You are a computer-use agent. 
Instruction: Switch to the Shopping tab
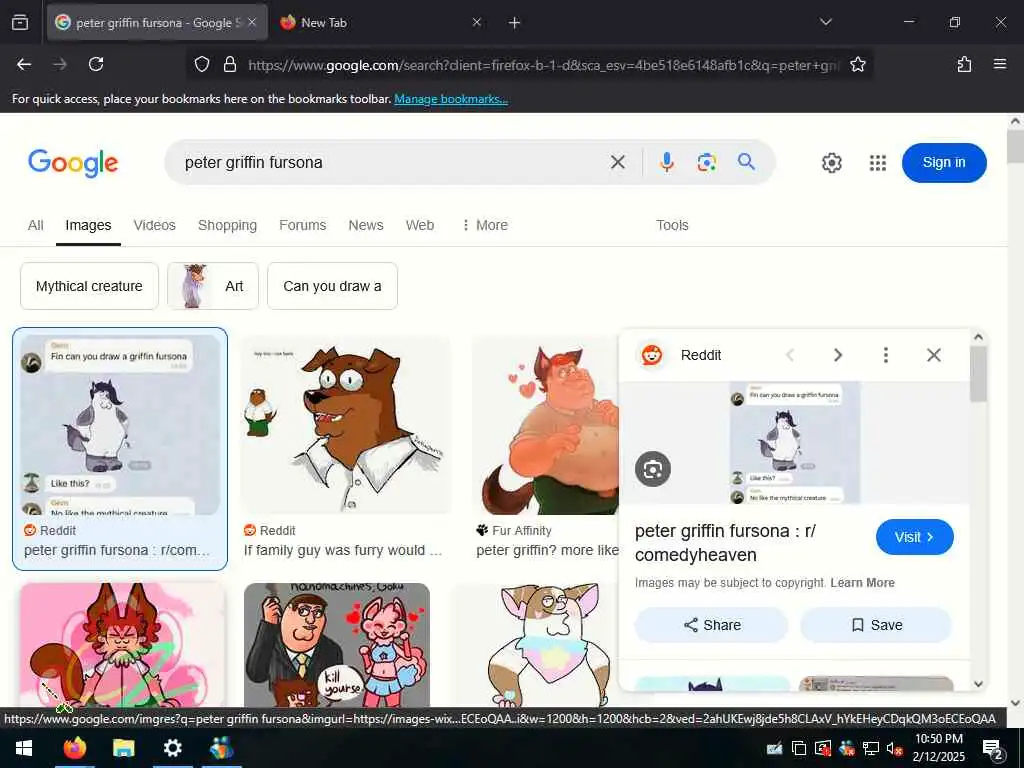227,225
